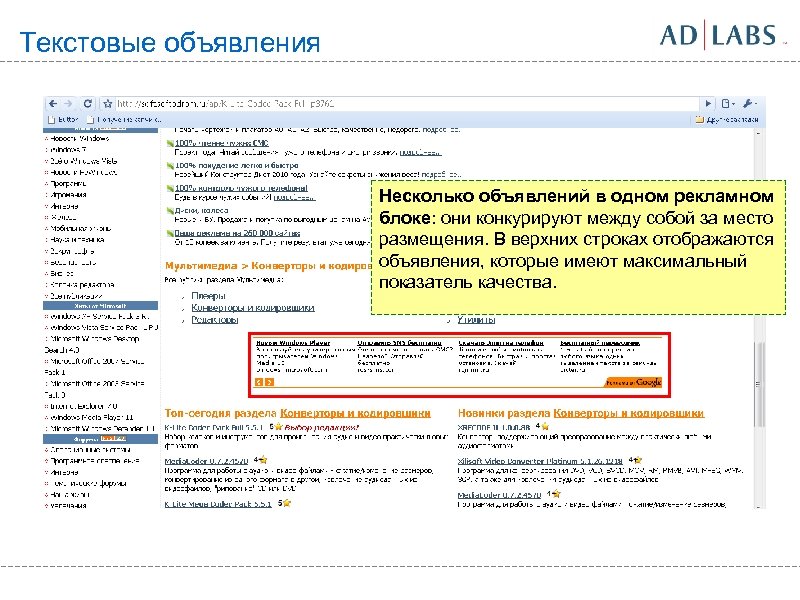Click the Go arrow beside the address bar
The height and width of the screenshot is (600, 800).
point(708,104)
